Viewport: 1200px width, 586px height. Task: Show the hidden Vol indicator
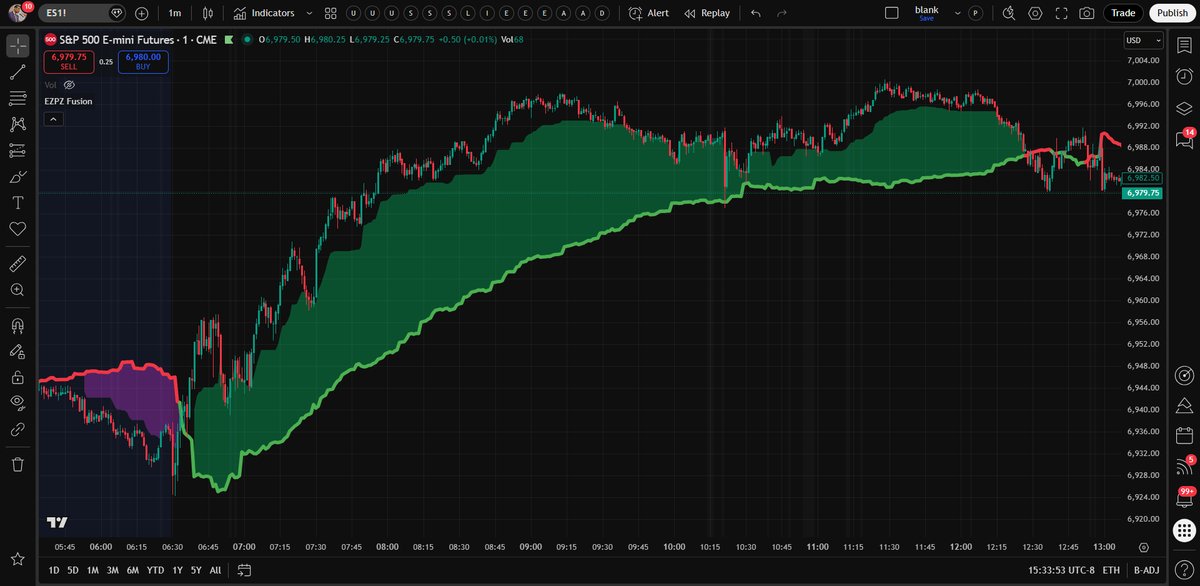point(68,85)
